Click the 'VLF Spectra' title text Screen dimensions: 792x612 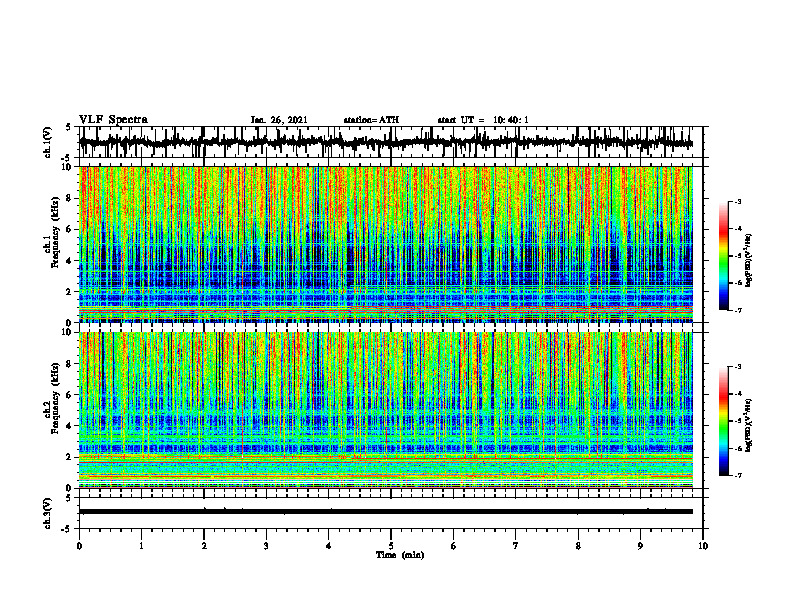(113, 120)
